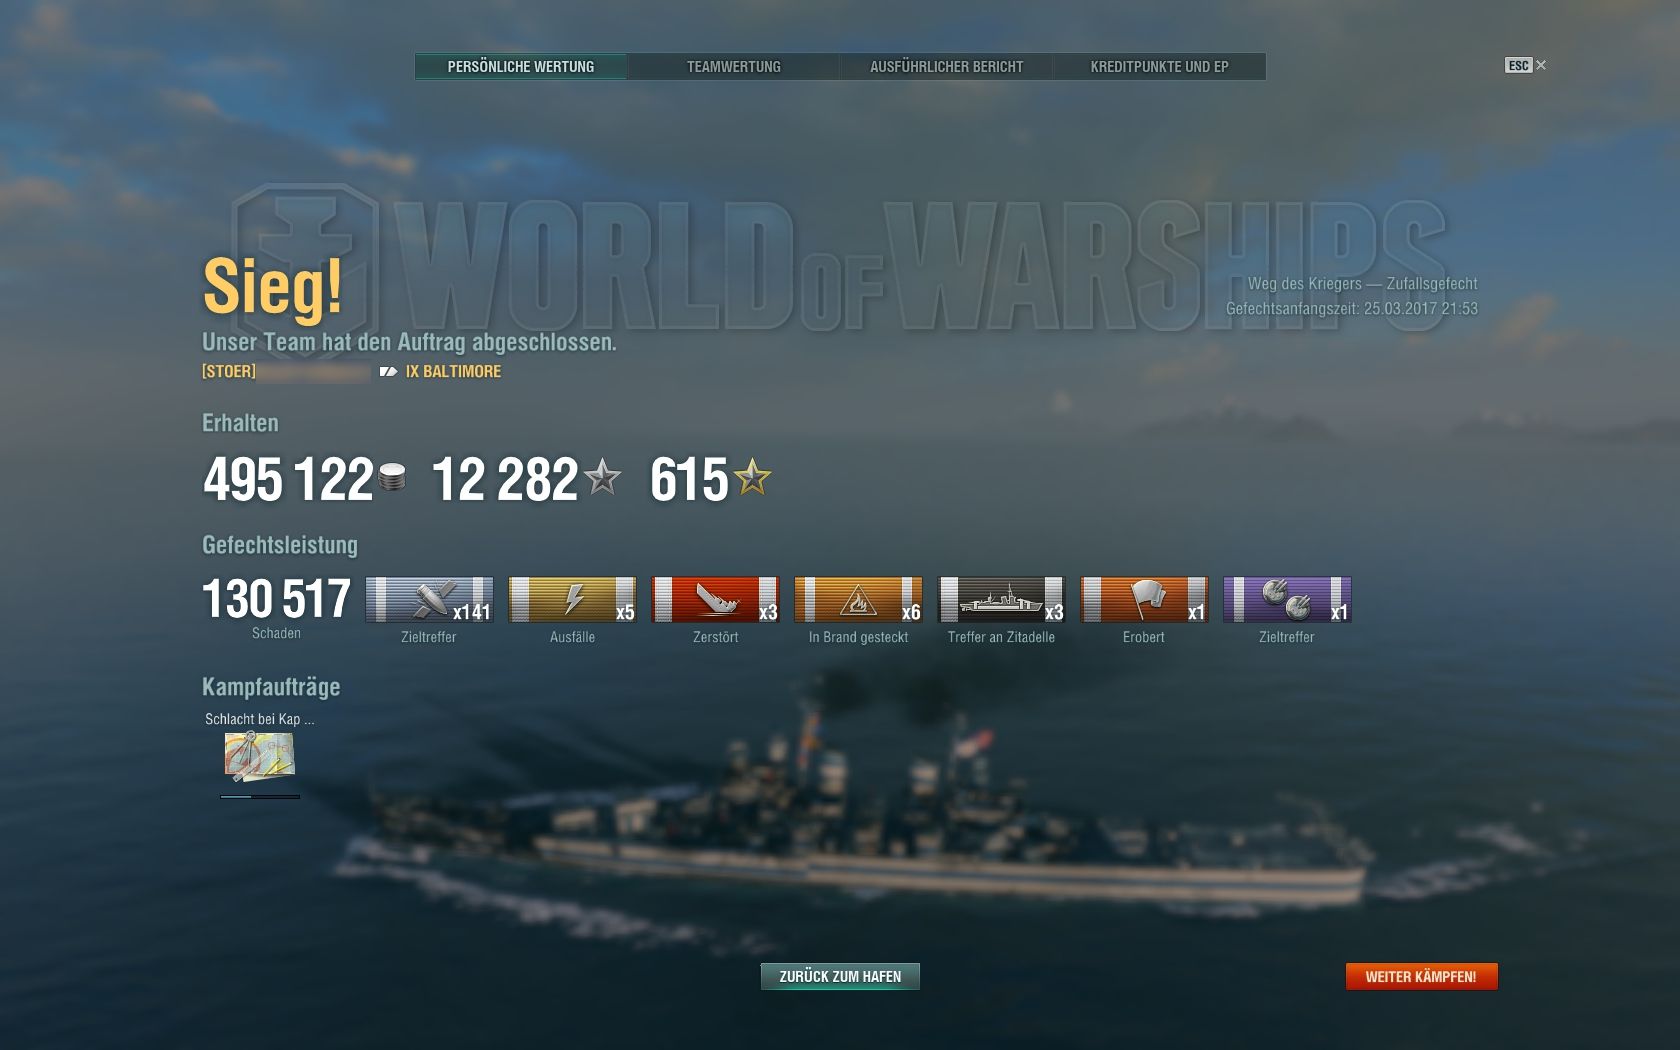Close the results screen with ESC
This screenshot has height=1050, width=1680.
tap(1526, 65)
